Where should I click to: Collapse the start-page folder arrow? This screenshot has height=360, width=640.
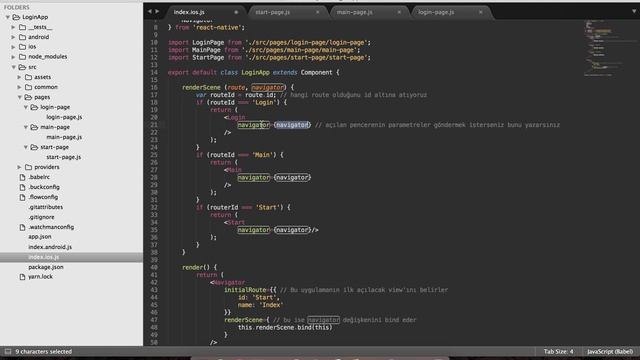(x=25, y=147)
